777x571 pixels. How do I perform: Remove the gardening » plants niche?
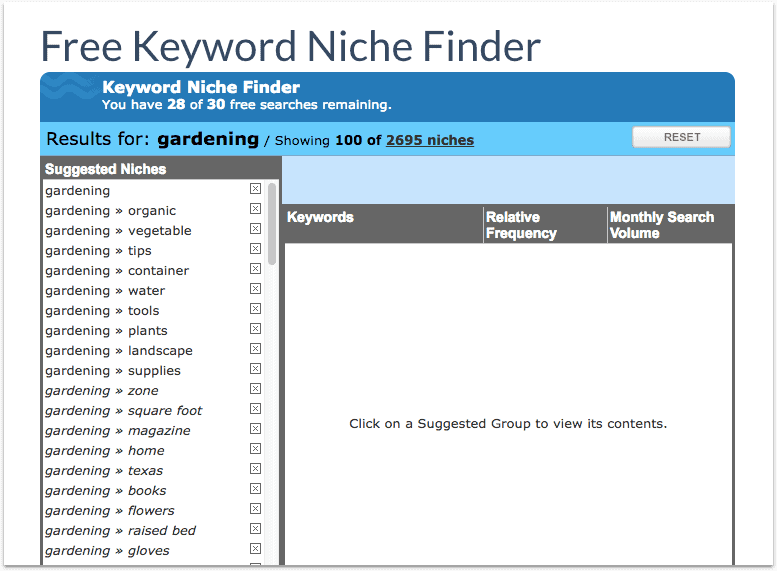tap(255, 329)
